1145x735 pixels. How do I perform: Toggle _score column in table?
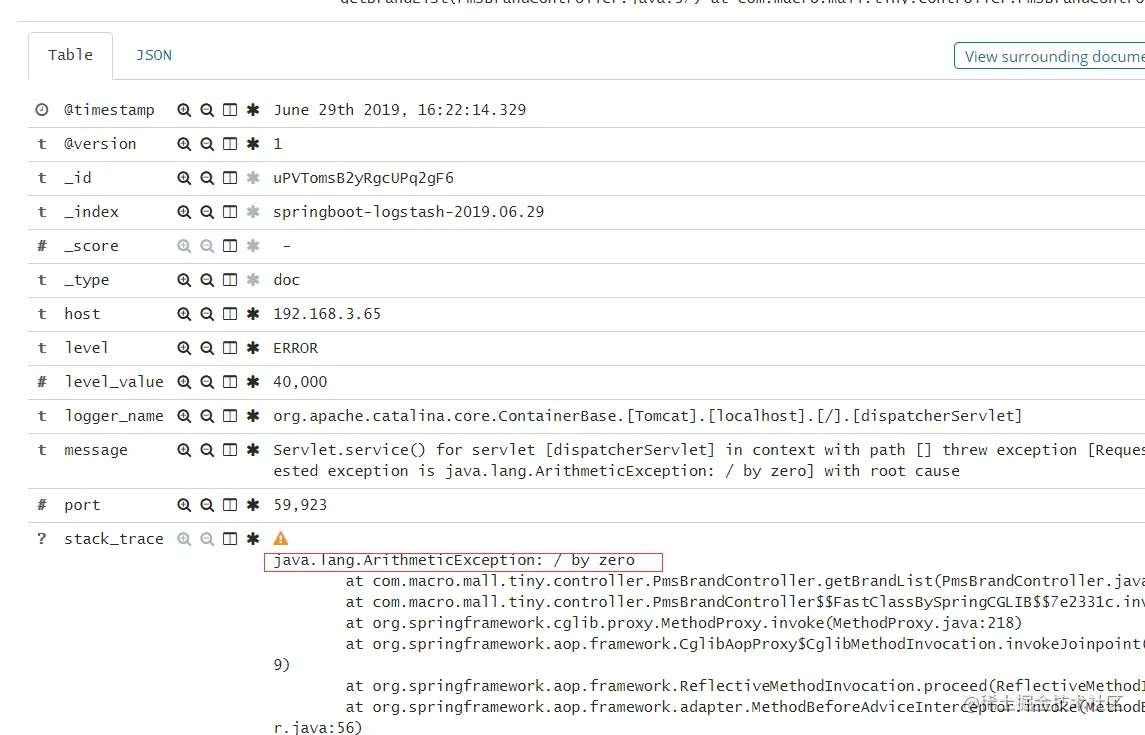(230, 246)
